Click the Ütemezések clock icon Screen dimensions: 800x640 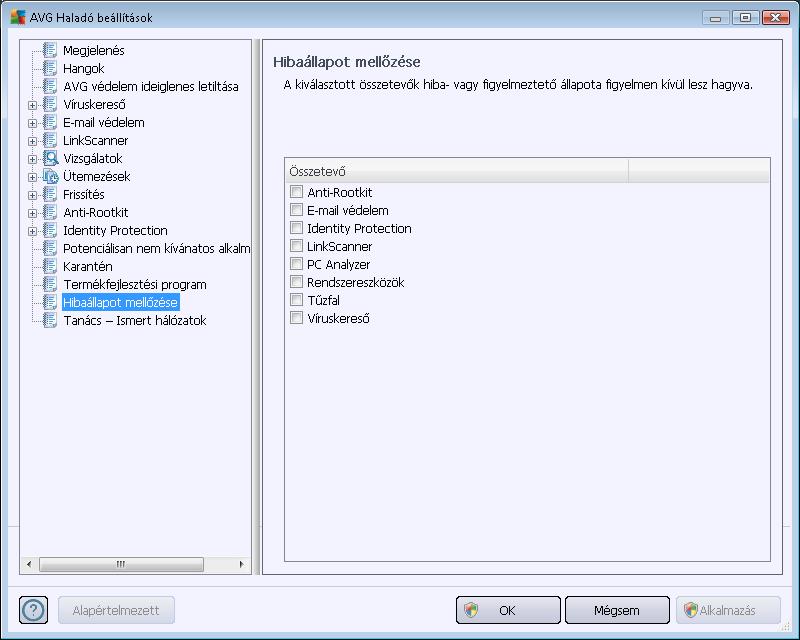[51, 176]
